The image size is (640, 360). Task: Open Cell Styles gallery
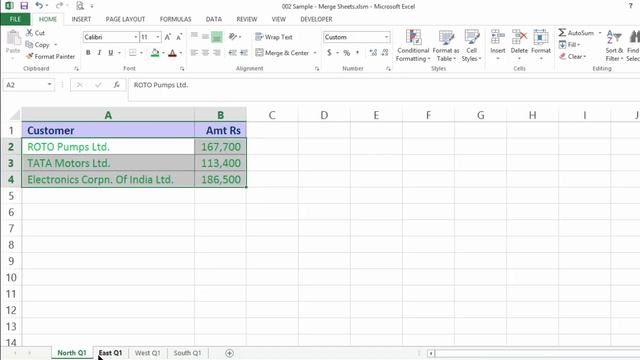471,45
